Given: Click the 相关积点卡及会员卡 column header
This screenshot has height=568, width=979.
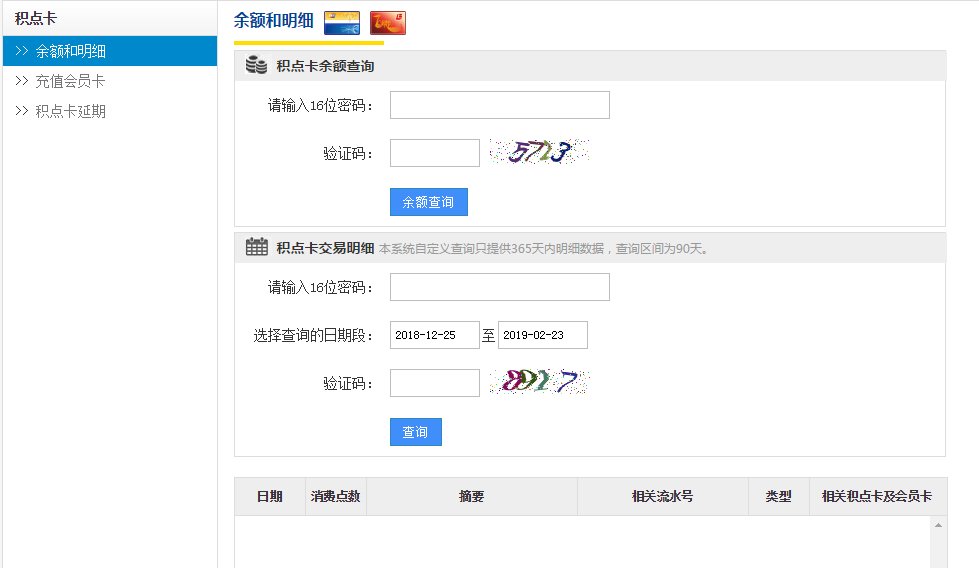Looking at the screenshot, I should coord(877,496).
